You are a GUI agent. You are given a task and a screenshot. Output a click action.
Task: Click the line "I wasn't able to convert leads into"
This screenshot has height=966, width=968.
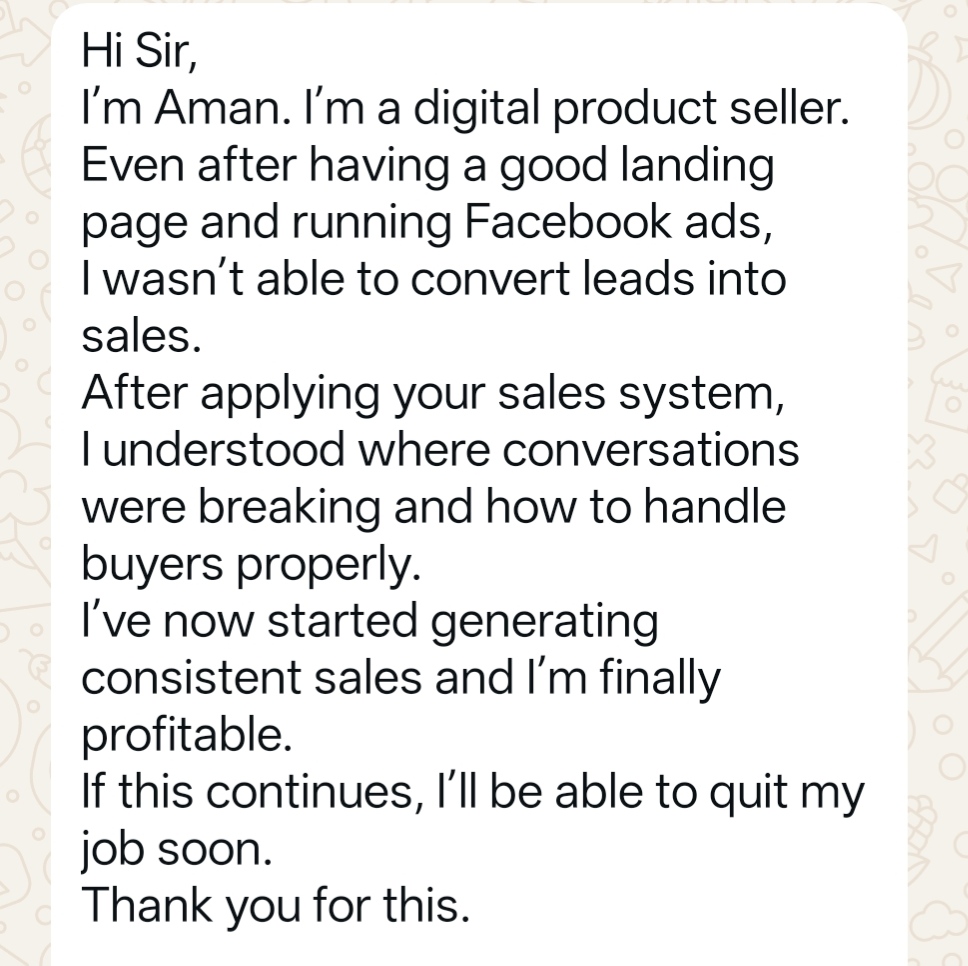click(433, 280)
